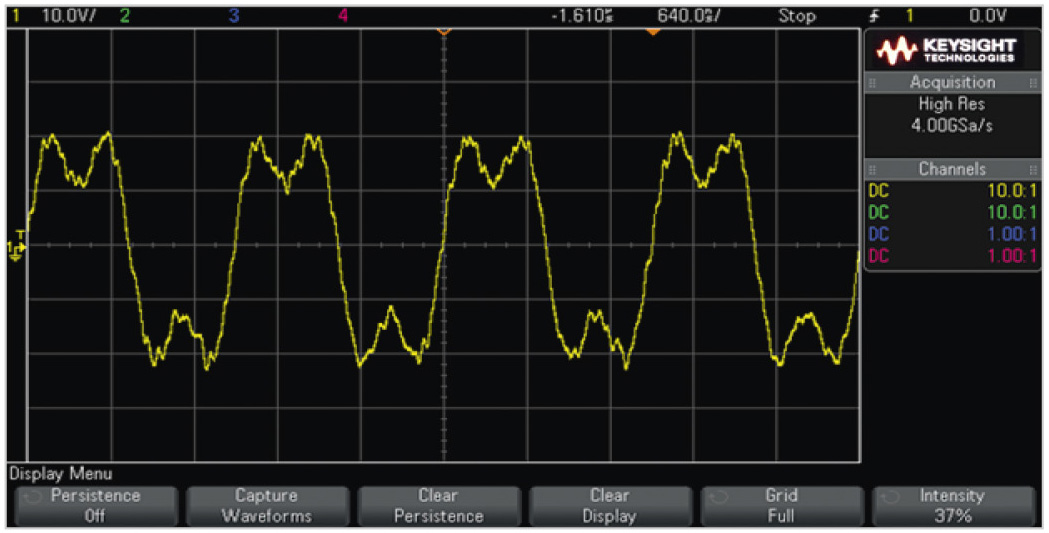Toggle the Persistence Off softkey
The height and width of the screenshot is (533, 1049).
tap(95, 506)
